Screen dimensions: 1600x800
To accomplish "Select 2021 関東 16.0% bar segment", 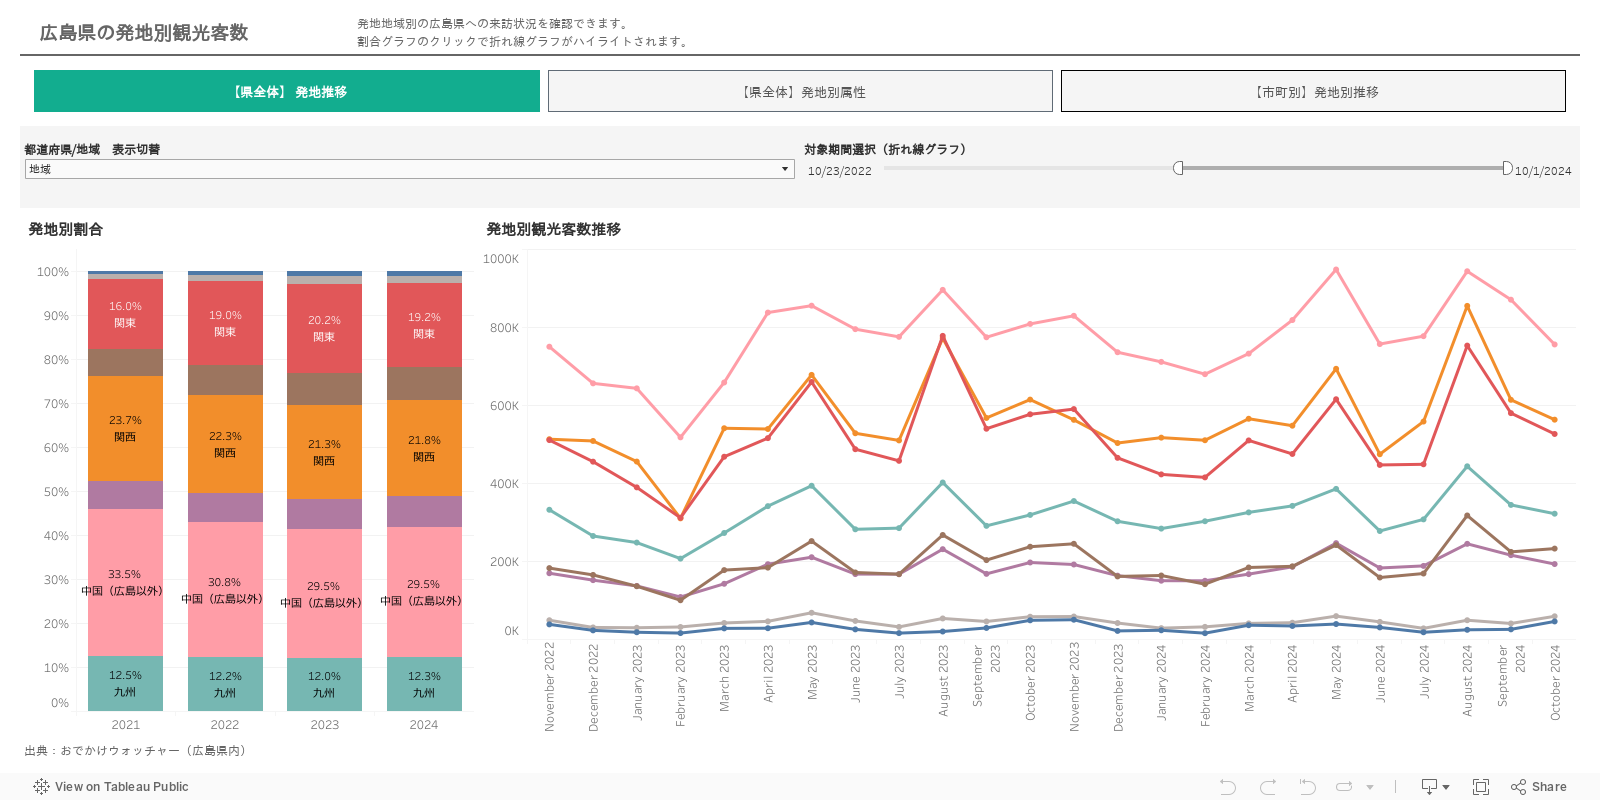I will pos(125,314).
